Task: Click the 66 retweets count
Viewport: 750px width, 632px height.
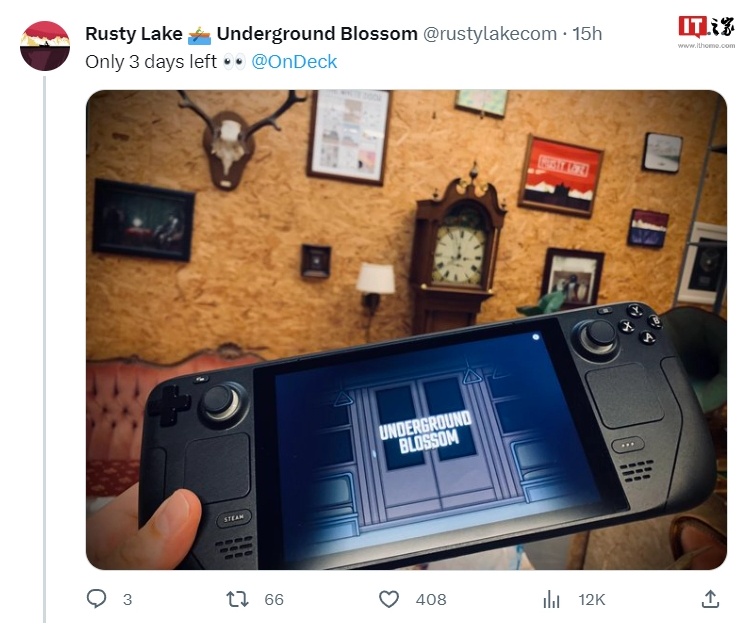Action: [x=274, y=599]
